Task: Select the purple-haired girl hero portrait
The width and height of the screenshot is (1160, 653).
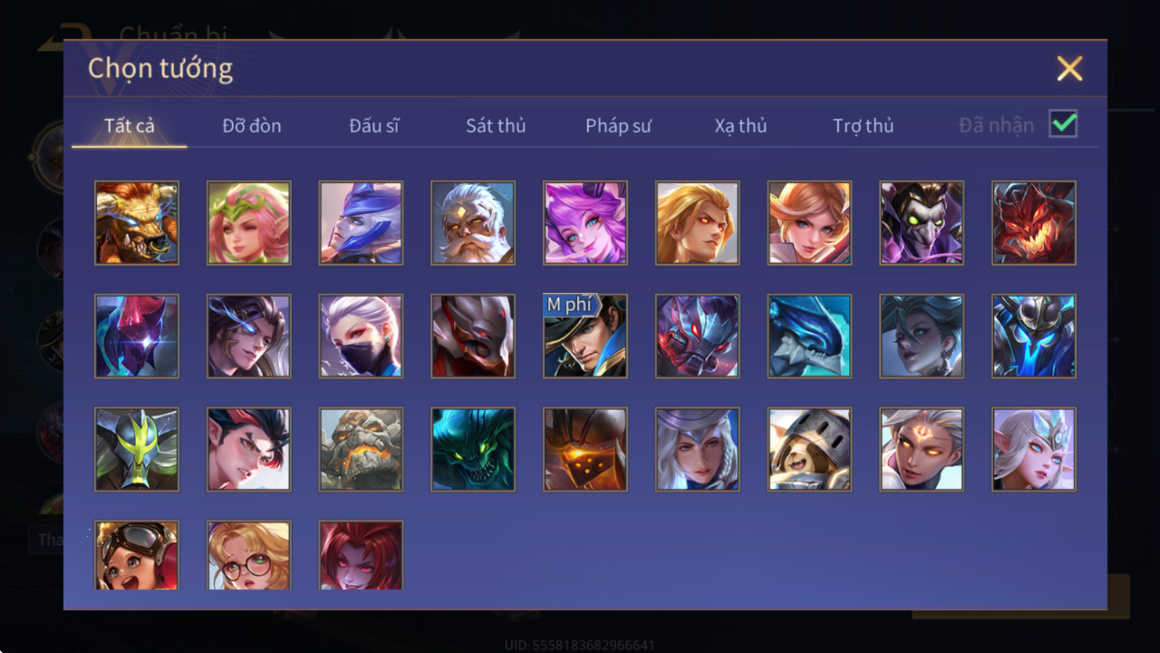Action: pos(585,223)
